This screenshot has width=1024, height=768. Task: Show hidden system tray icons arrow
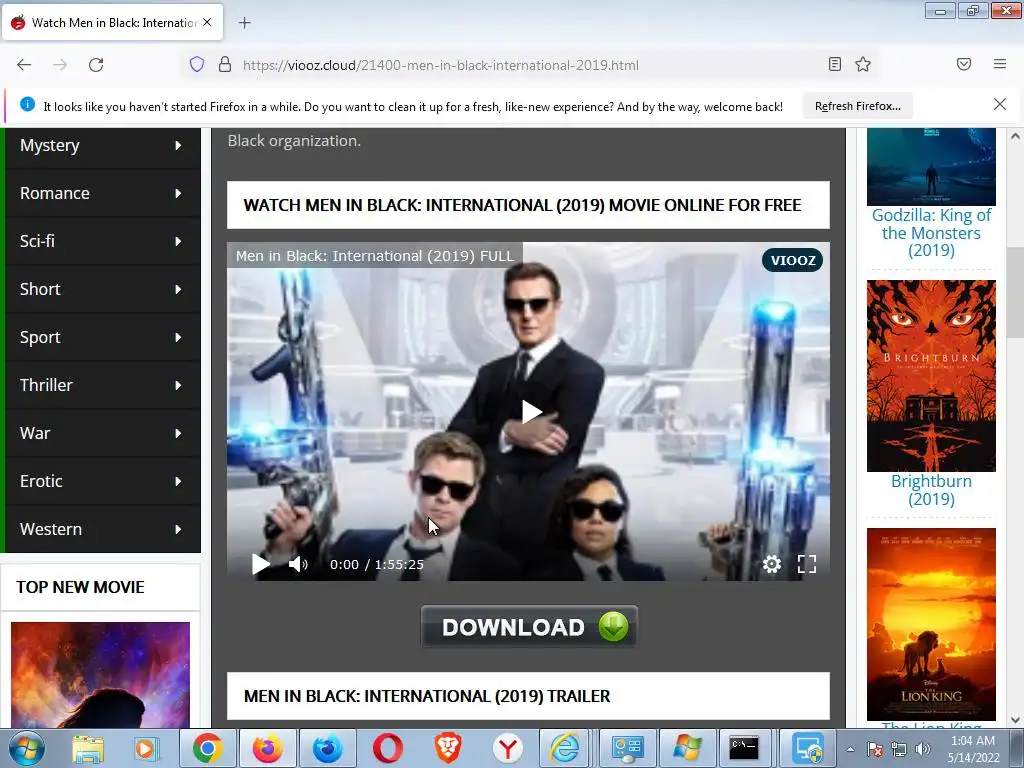[x=850, y=749]
